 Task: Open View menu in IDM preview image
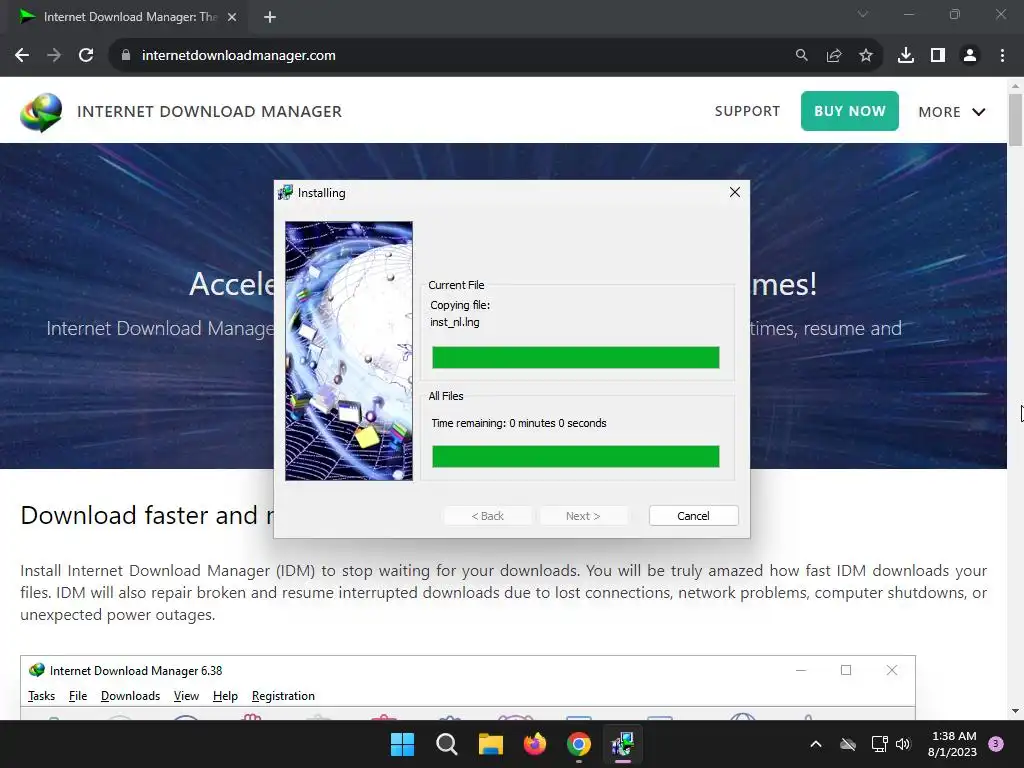pos(186,696)
